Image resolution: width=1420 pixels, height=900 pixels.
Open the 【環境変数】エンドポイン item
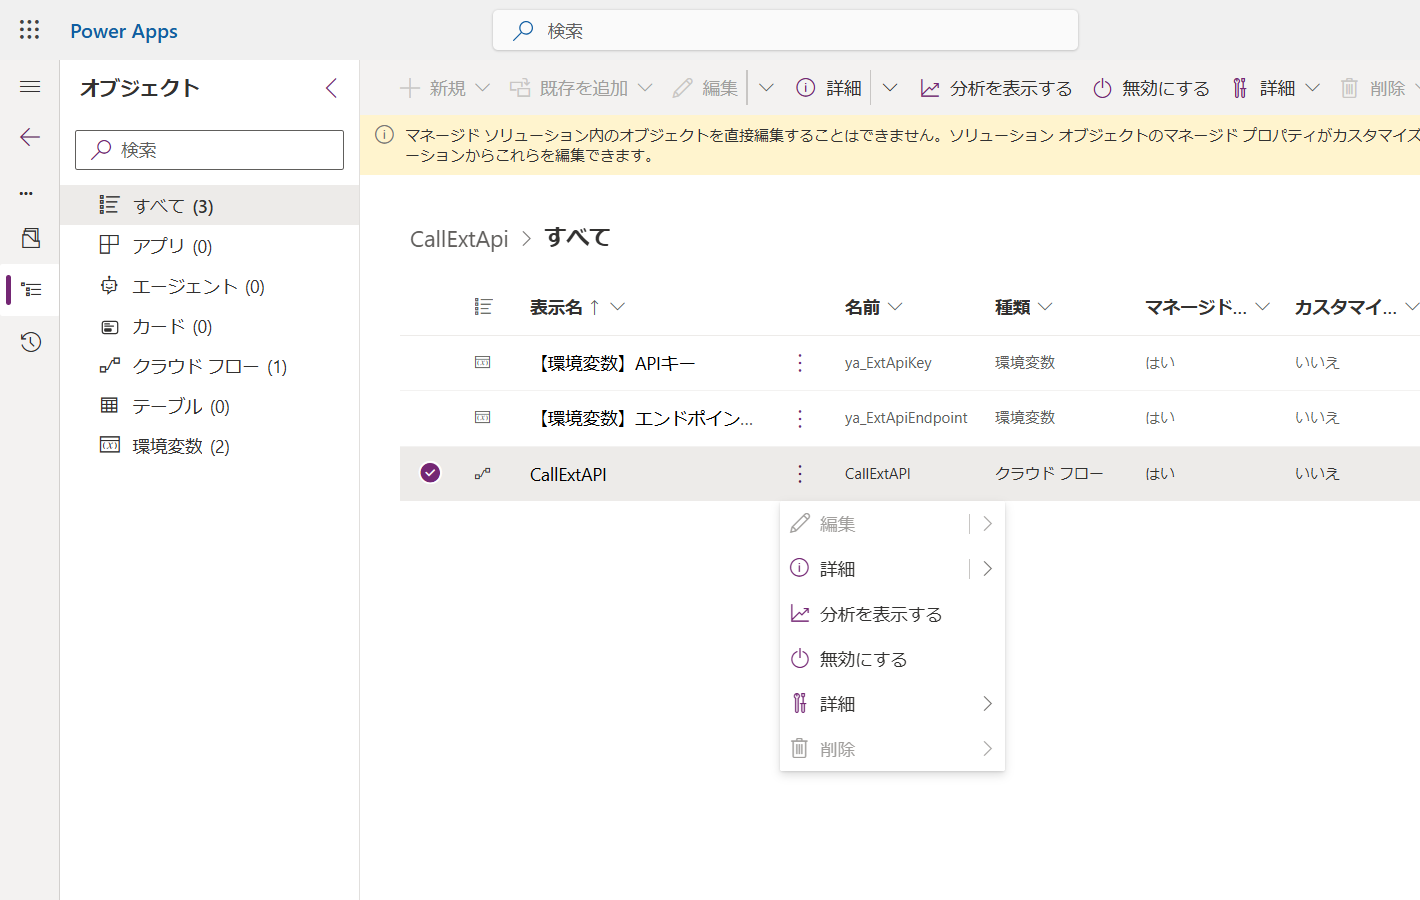point(642,418)
